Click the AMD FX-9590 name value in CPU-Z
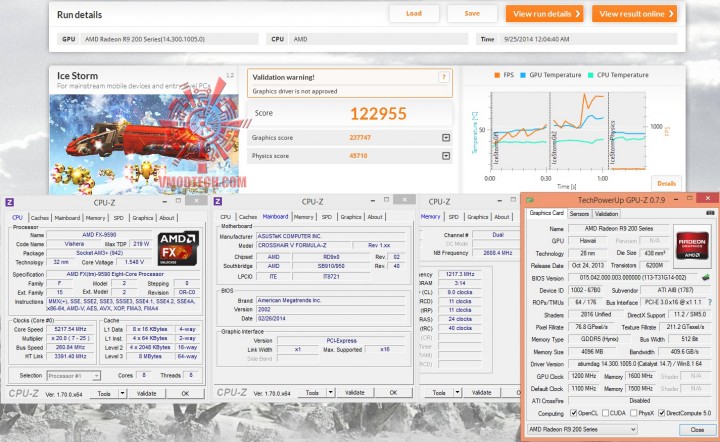 pos(99,235)
